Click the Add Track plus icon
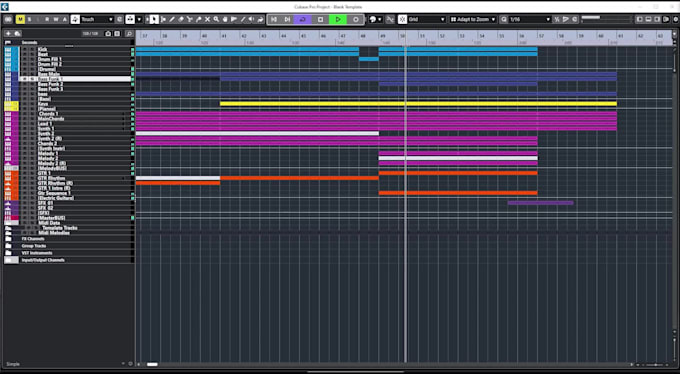The height and width of the screenshot is (374, 680). point(8,33)
